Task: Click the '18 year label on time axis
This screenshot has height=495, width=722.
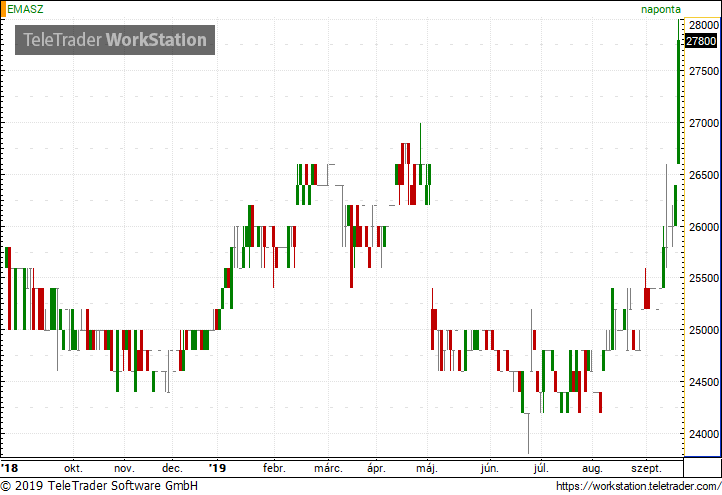Action: (x=10, y=468)
